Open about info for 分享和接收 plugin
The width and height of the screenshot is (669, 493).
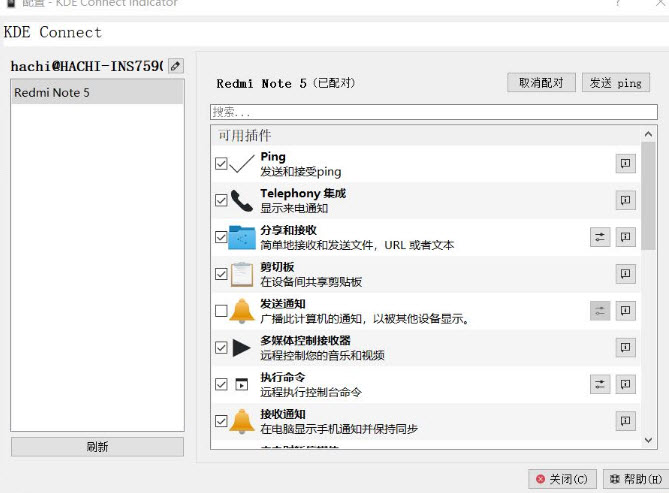point(625,237)
